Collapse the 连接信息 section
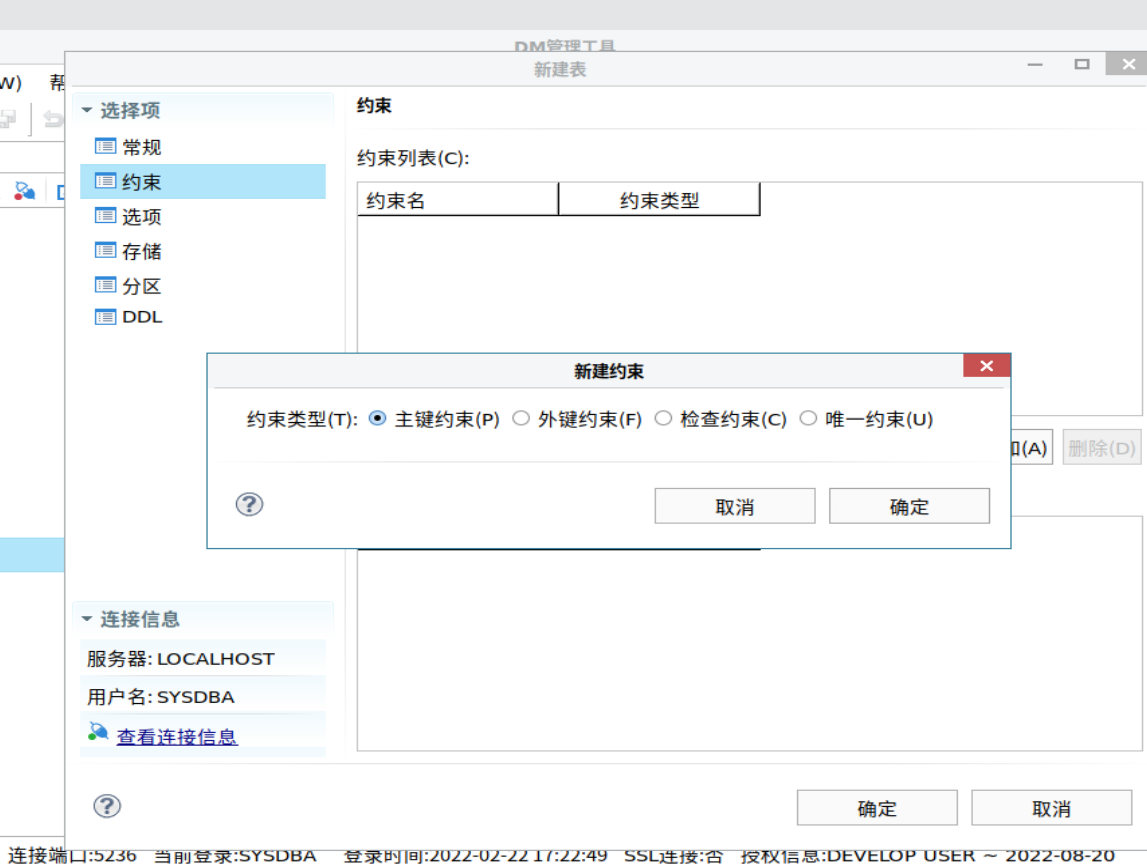Screen dimensions: 1147x864 coord(87,620)
